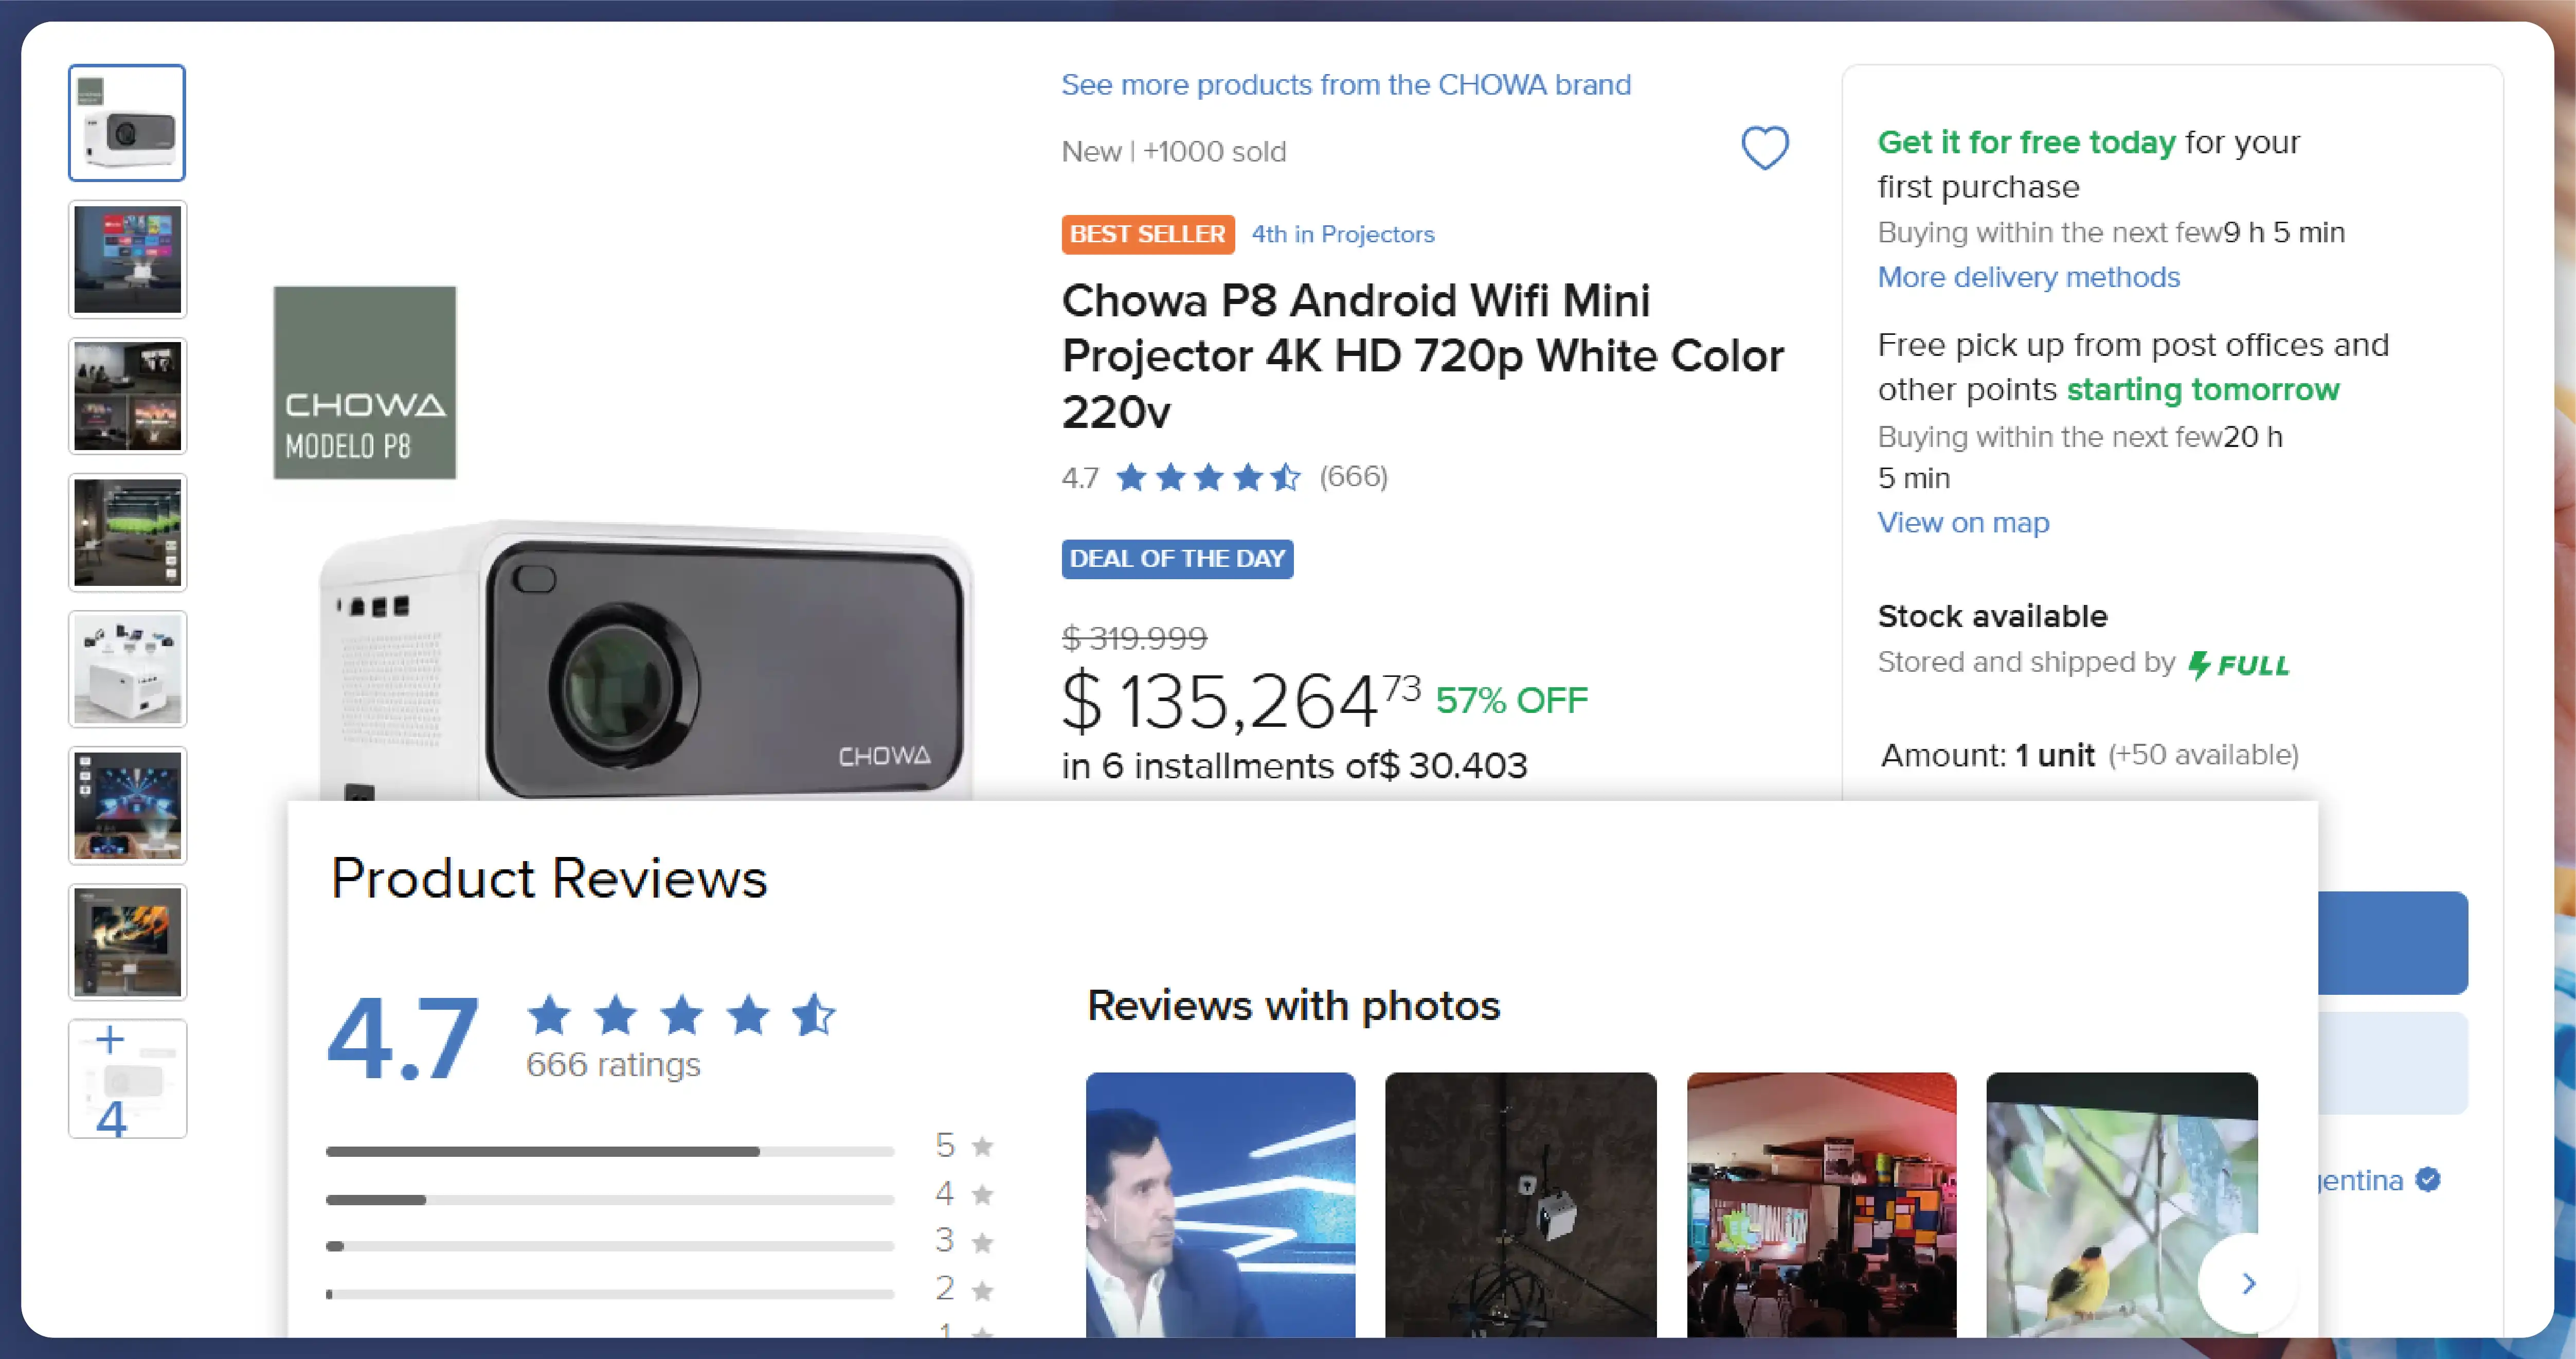
Task: Click the five stars in Product Reviews
Action: click(x=681, y=1015)
